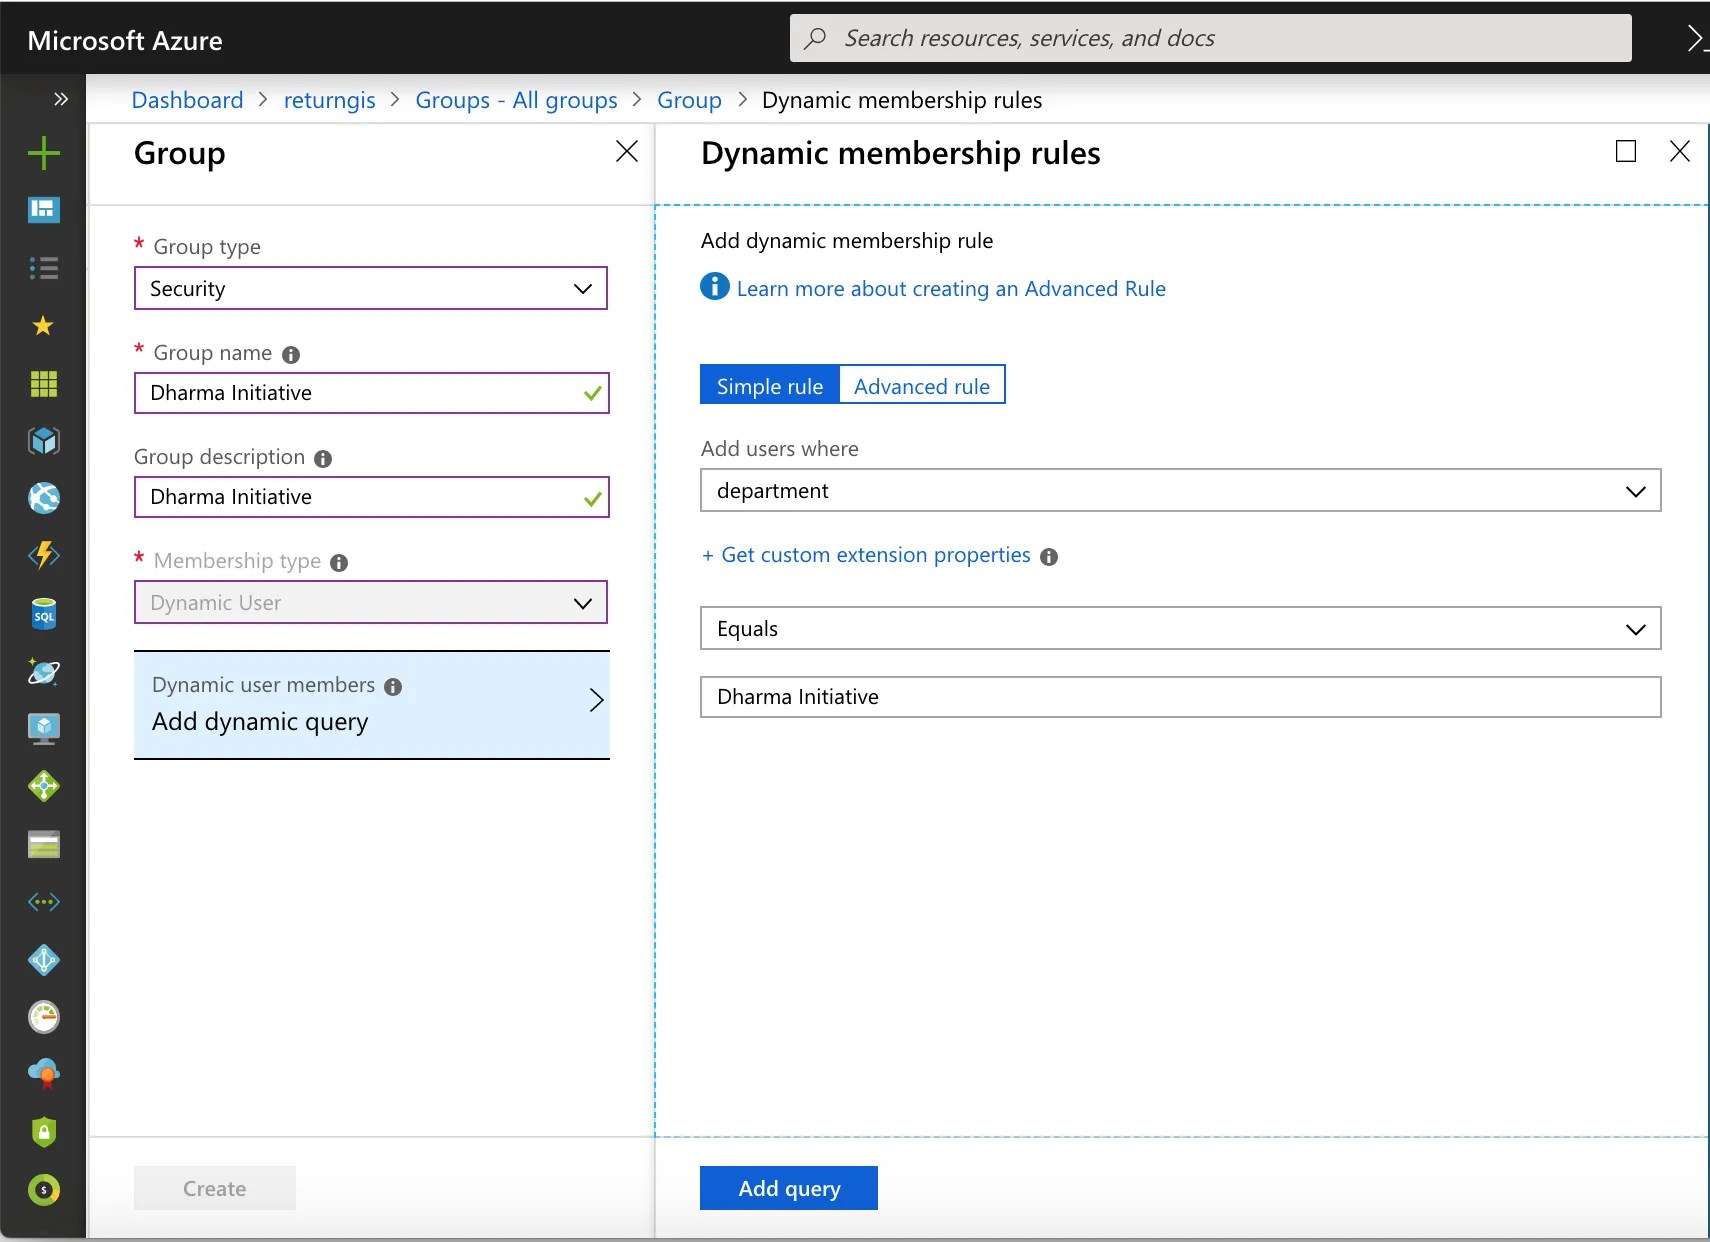
Task: Open the Add dynamic query row
Action: tap(372, 705)
